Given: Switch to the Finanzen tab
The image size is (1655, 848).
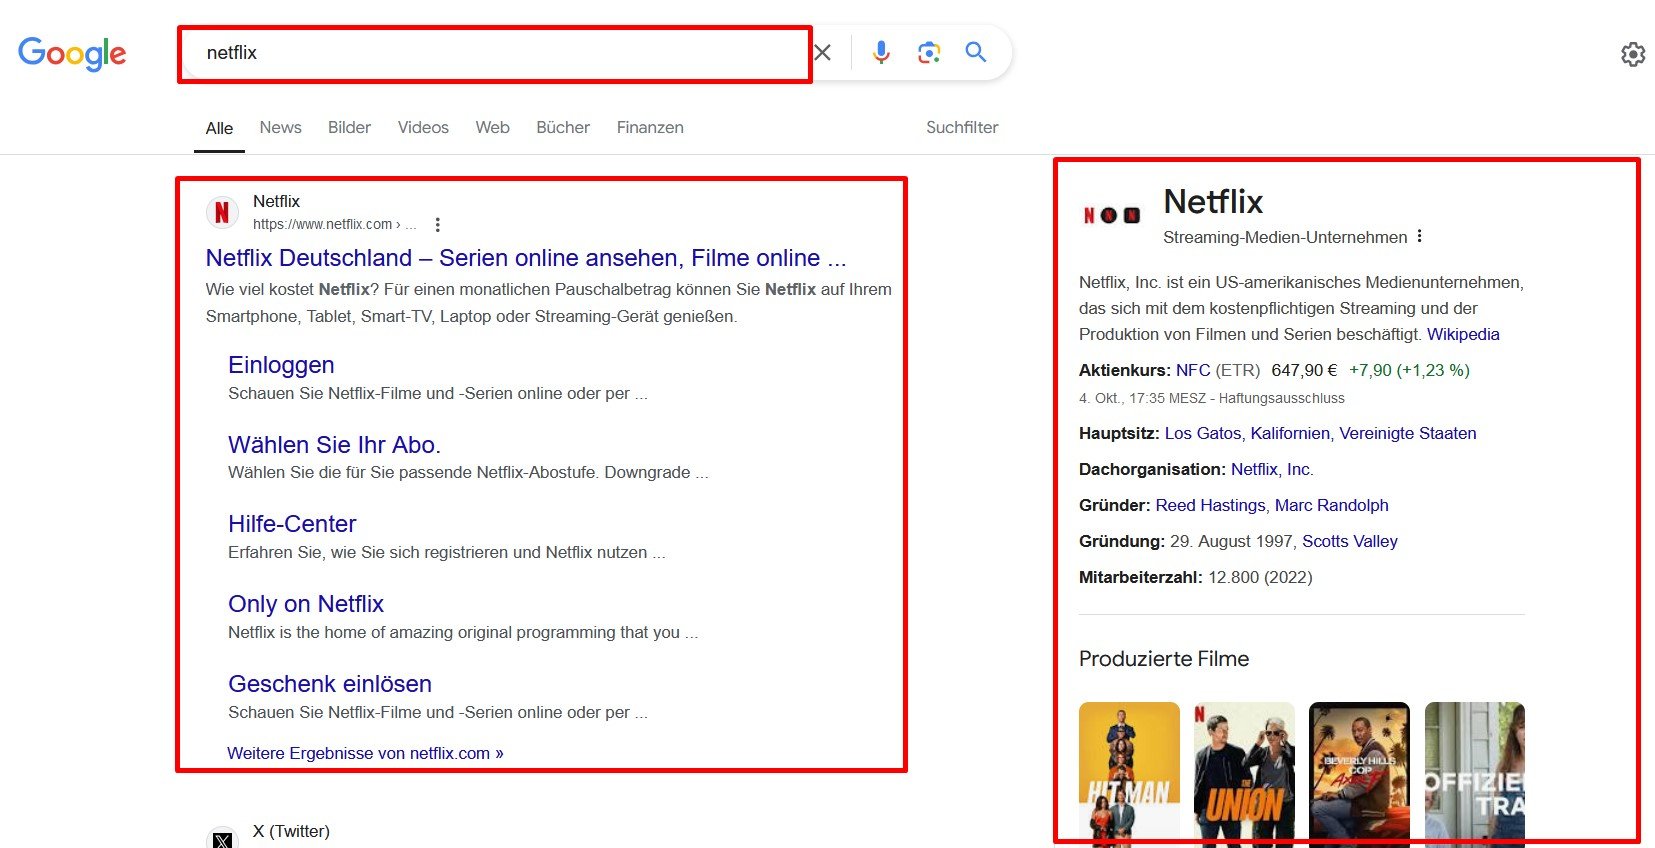Looking at the screenshot, I should (x=650, y=127).
